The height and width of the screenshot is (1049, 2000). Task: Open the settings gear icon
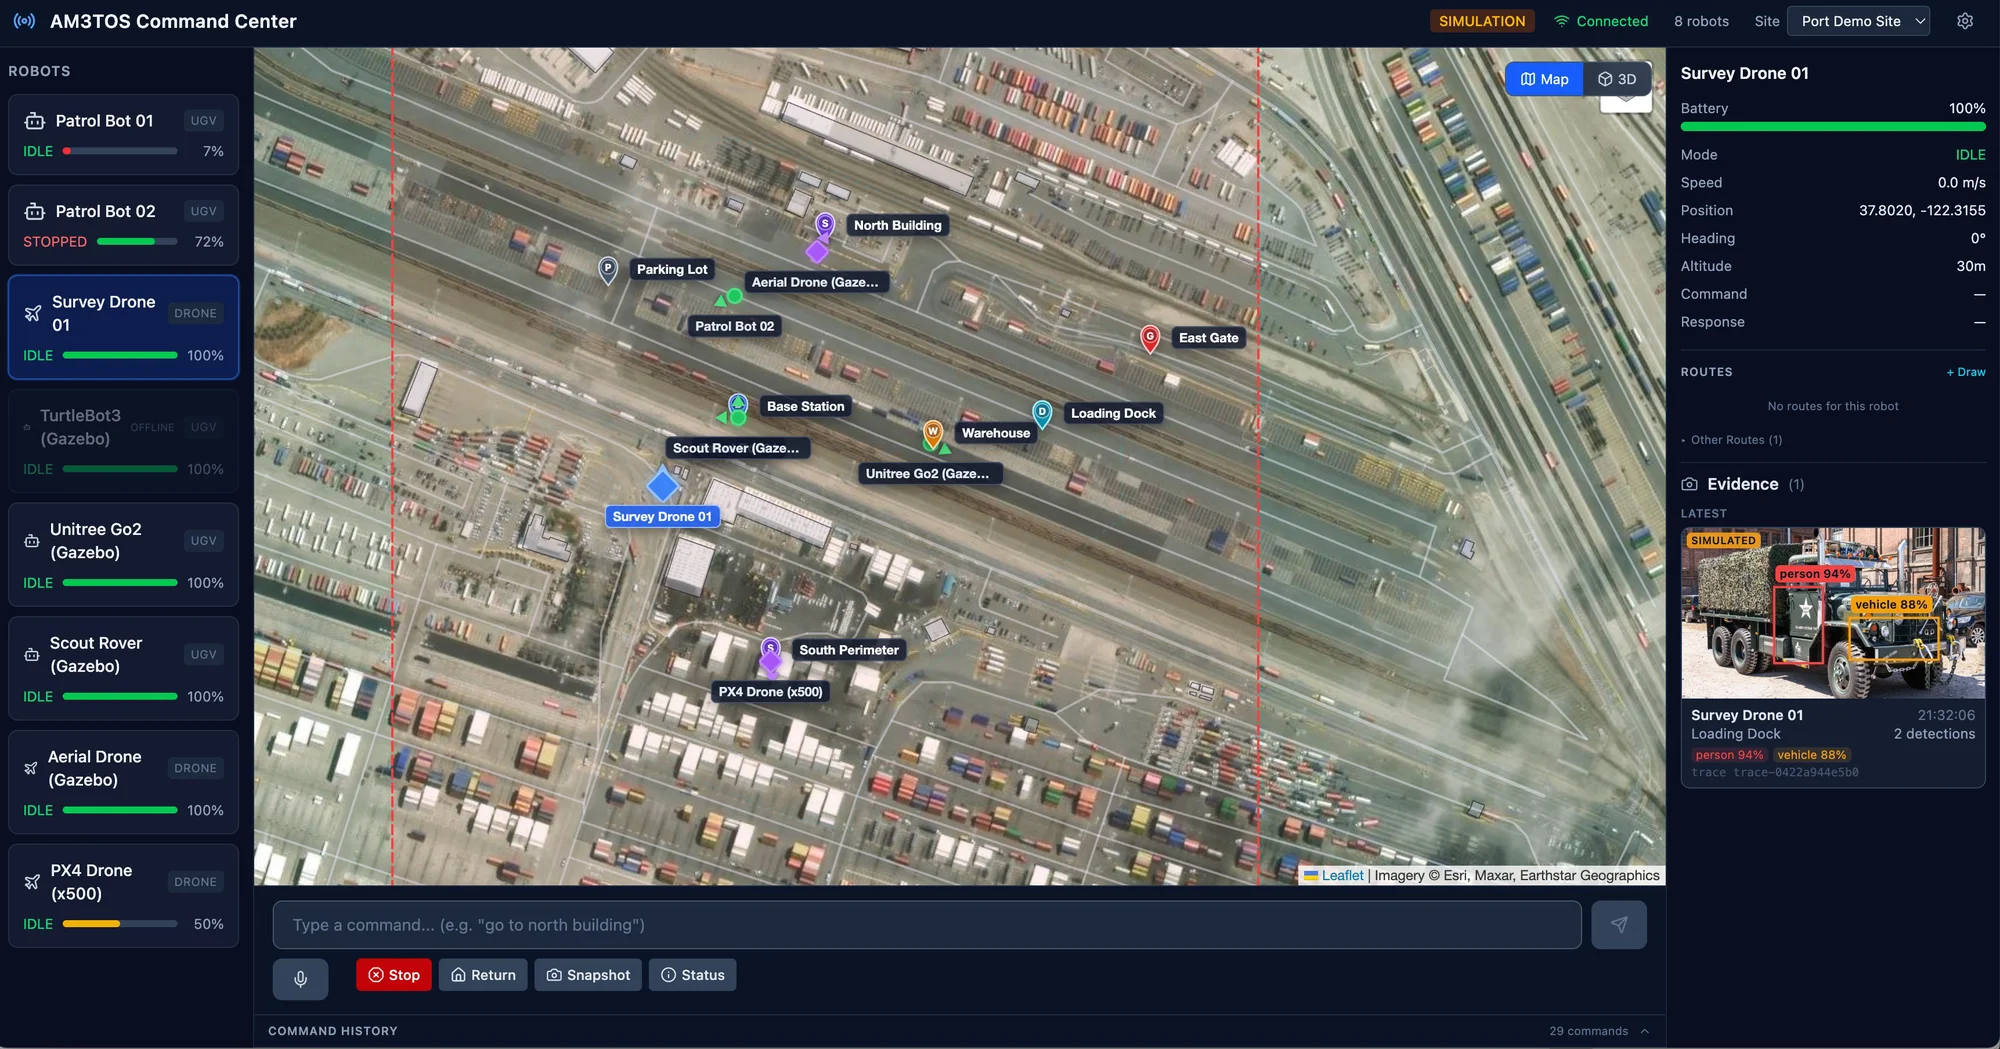point(1965,21)
